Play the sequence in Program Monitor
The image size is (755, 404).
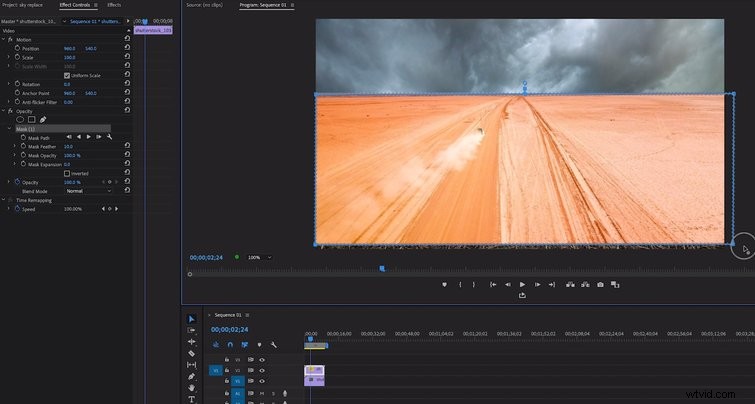pos(522,285)
